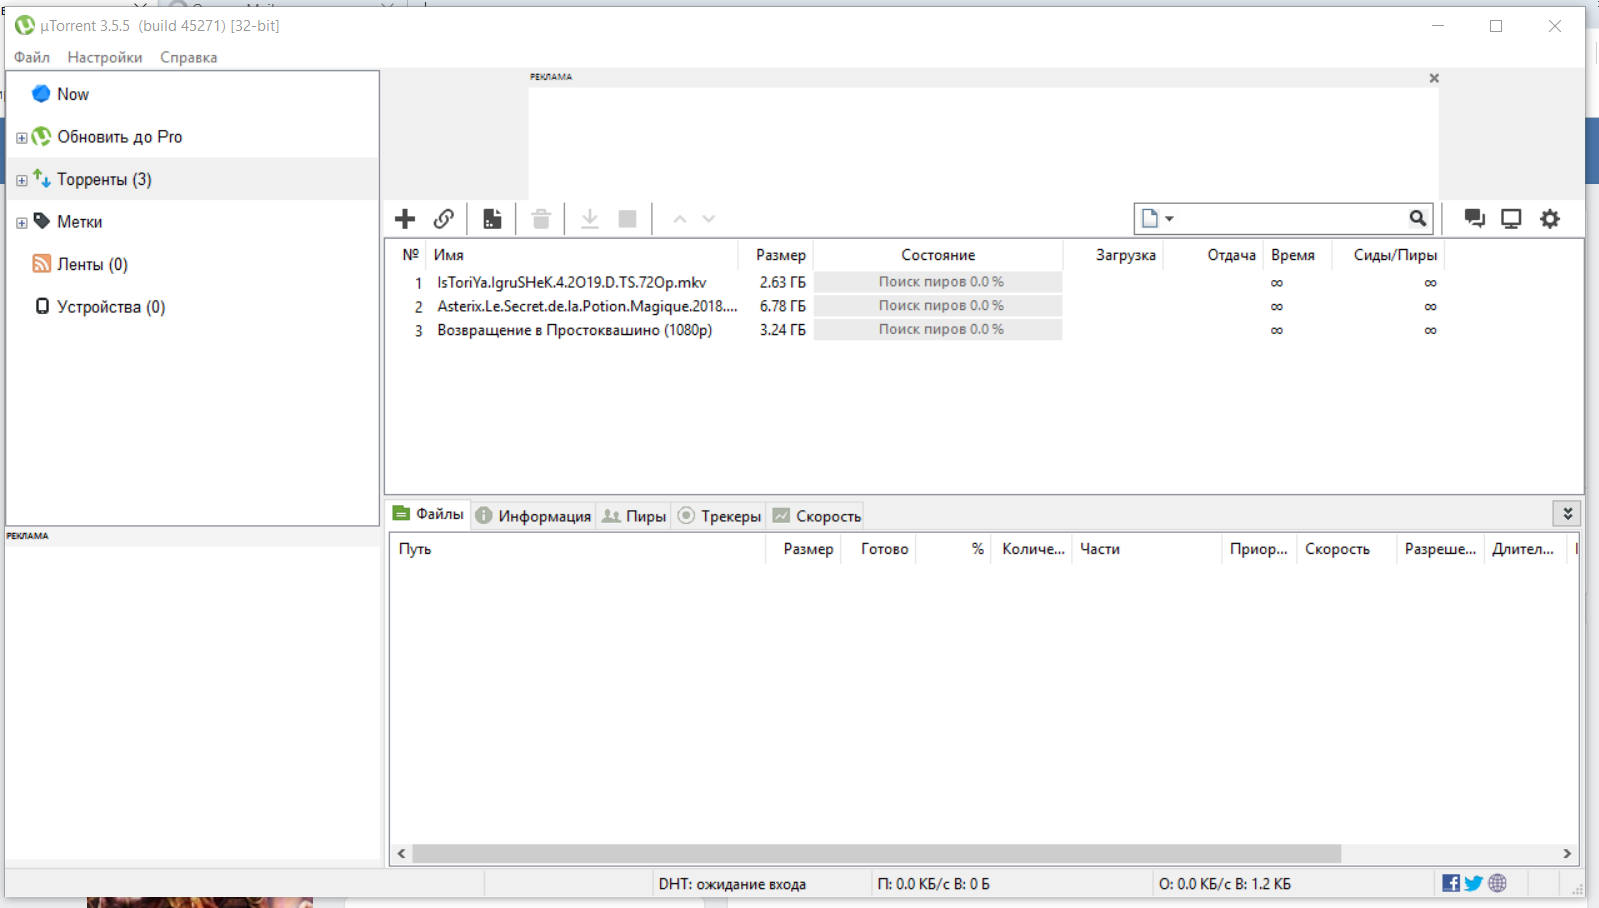Click the search magnifier icon
1599x908 pixels.
(1418, 218)
